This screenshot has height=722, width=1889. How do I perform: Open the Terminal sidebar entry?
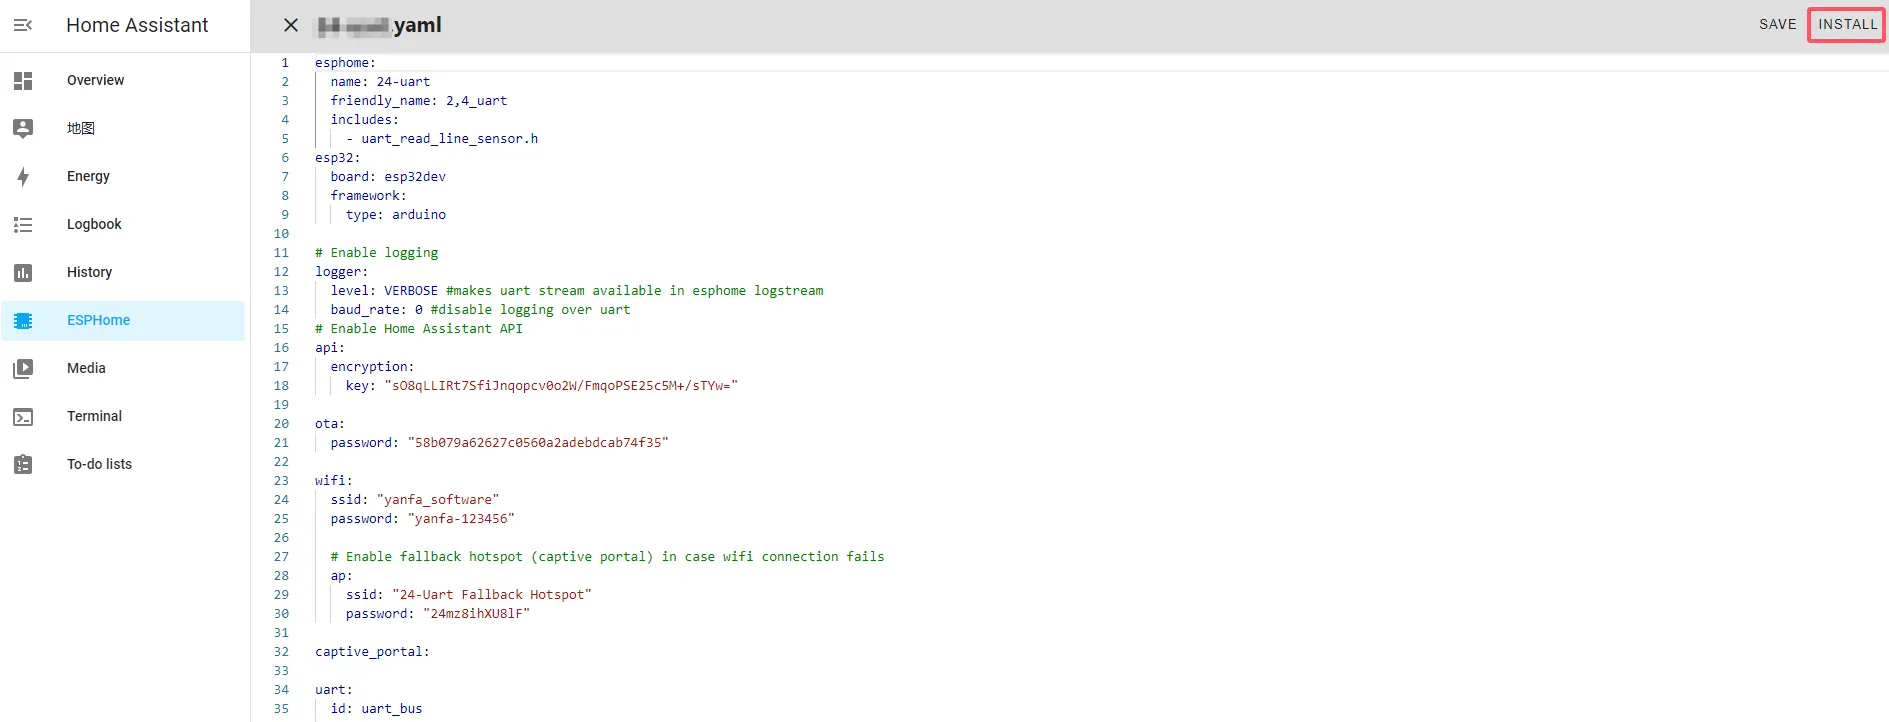94,417
